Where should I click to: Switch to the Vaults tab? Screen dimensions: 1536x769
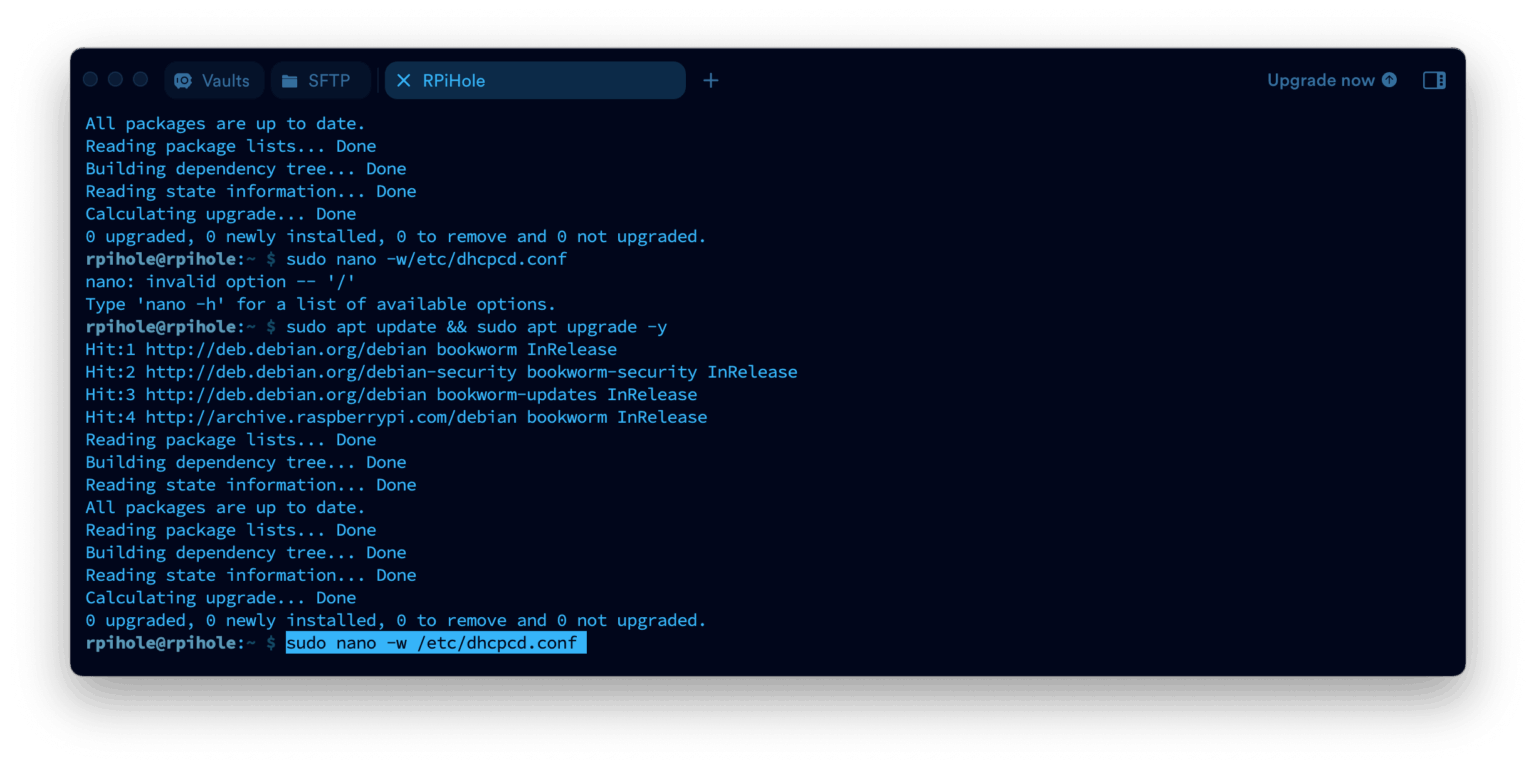214,81
